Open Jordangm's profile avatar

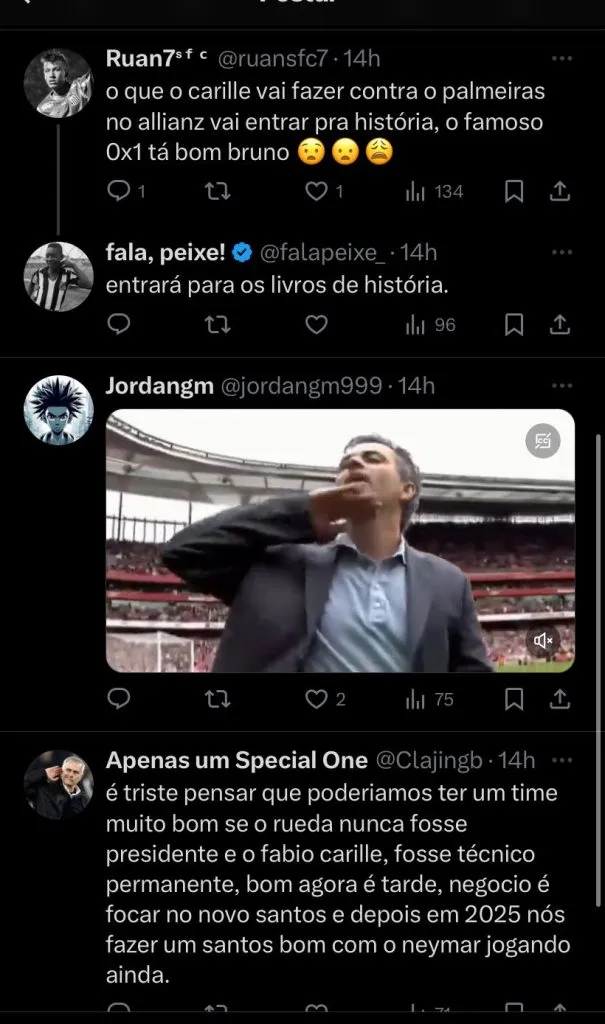coord(58,410)
